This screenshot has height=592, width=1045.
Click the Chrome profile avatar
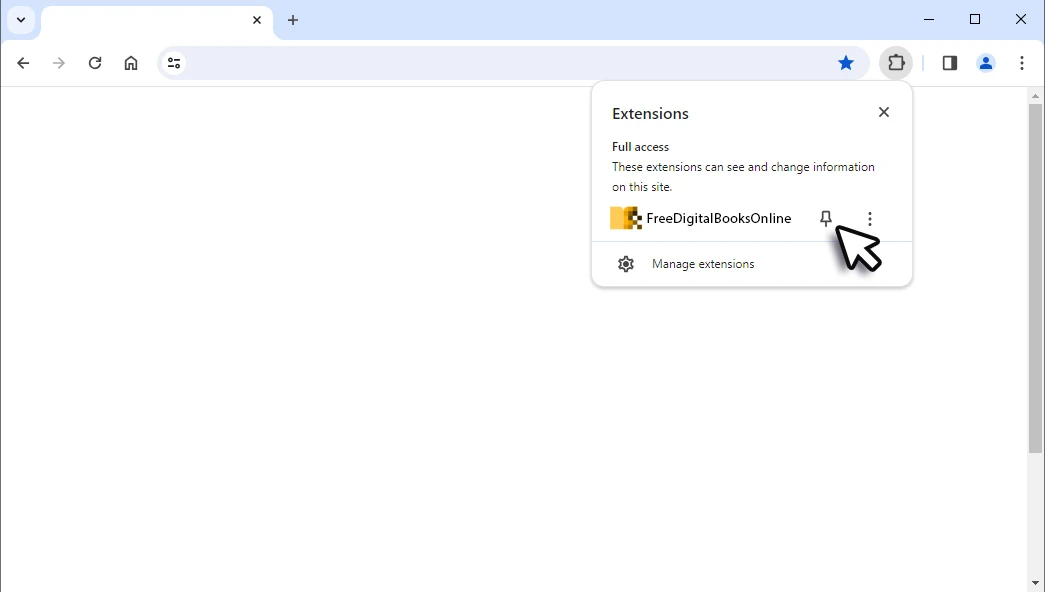pos(986,62)
